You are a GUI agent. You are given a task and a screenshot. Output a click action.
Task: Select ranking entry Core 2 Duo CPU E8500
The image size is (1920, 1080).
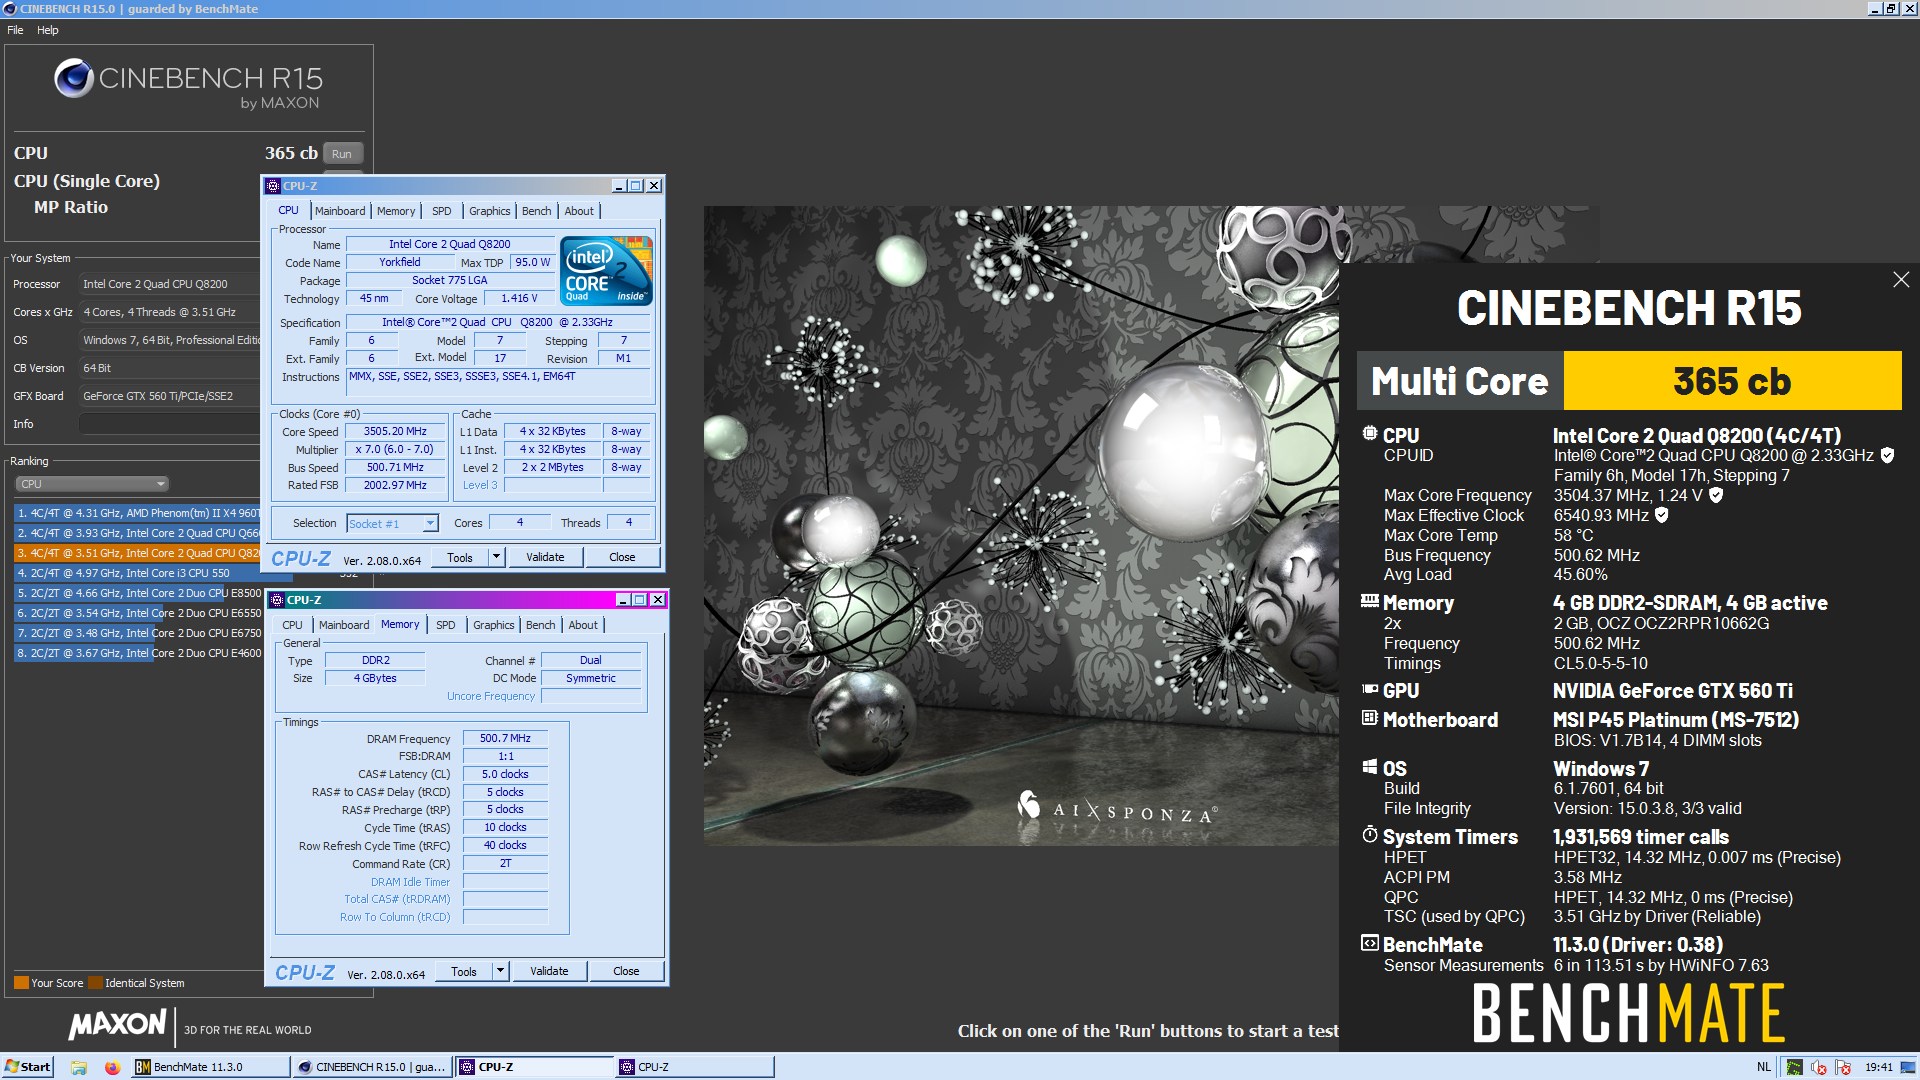[138, 593]
